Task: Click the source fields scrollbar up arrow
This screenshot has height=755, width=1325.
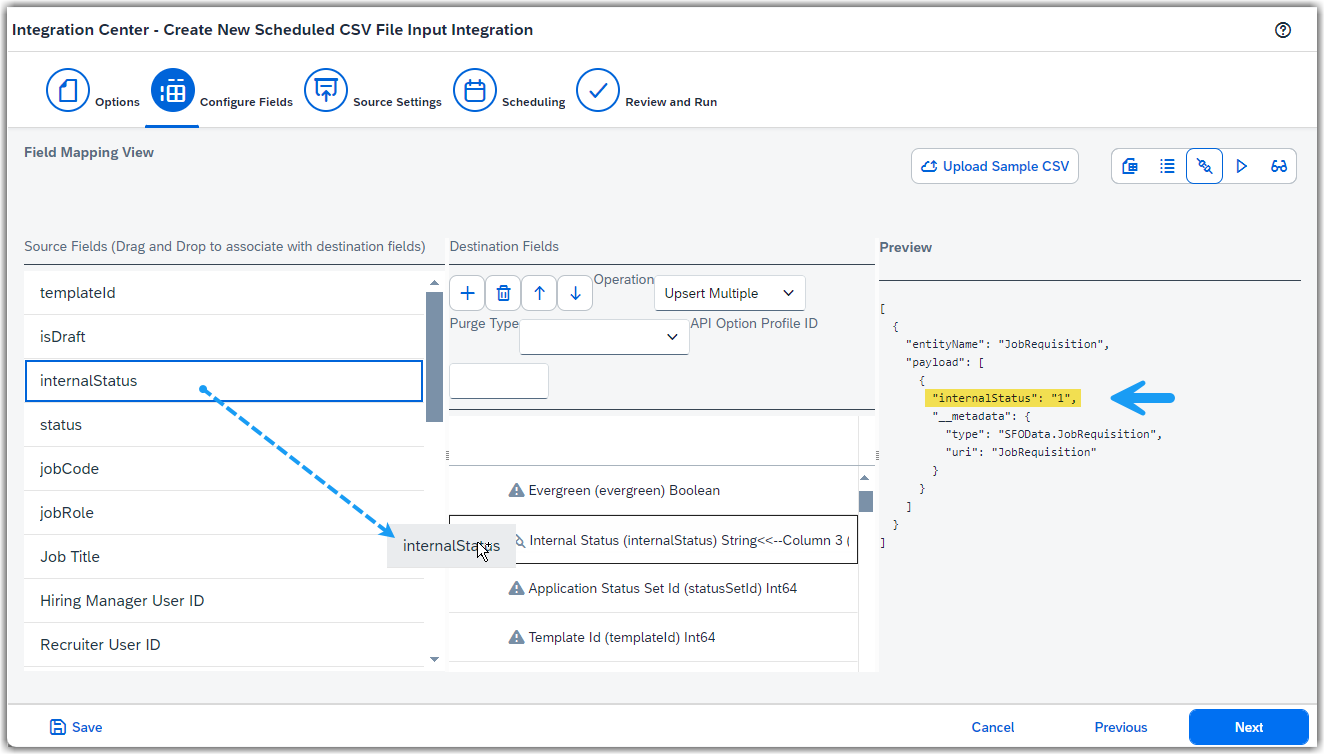Action: click(x=434, y=283)
